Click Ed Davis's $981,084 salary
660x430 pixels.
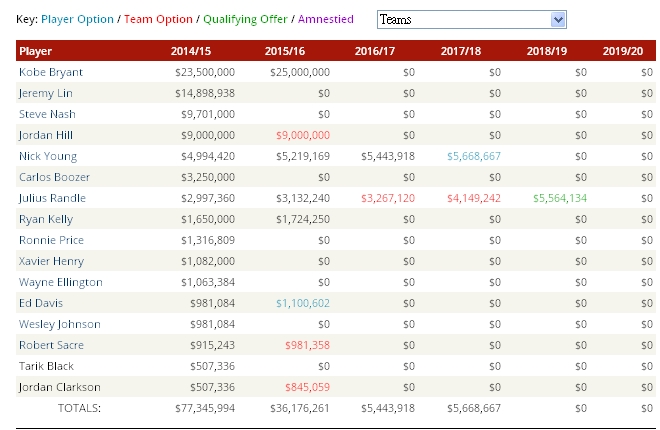[x=213, y=303]
